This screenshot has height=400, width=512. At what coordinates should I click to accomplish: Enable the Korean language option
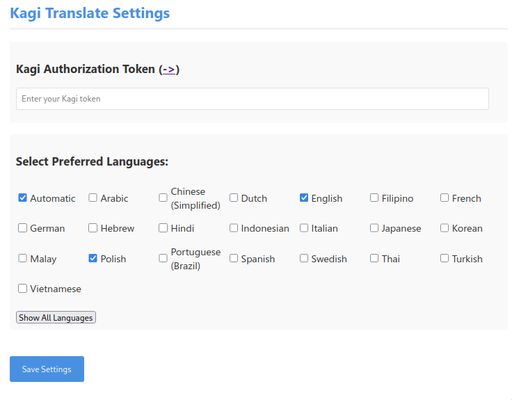445,228
